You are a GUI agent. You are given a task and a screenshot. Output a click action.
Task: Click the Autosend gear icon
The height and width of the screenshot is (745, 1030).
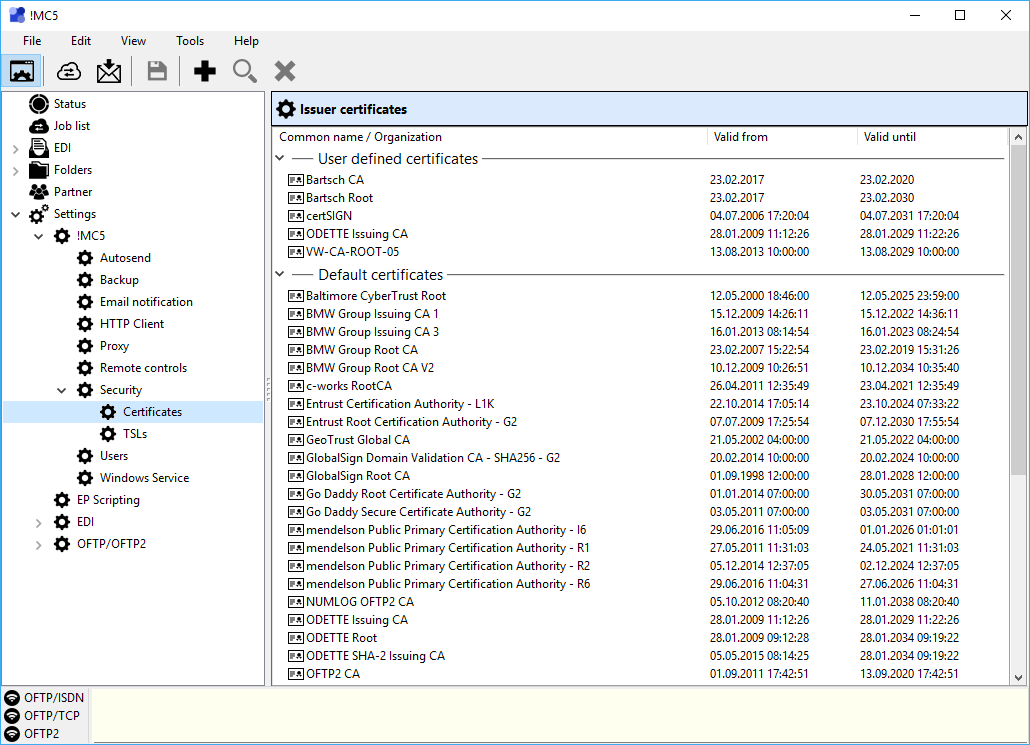click(x=85, y=258)
